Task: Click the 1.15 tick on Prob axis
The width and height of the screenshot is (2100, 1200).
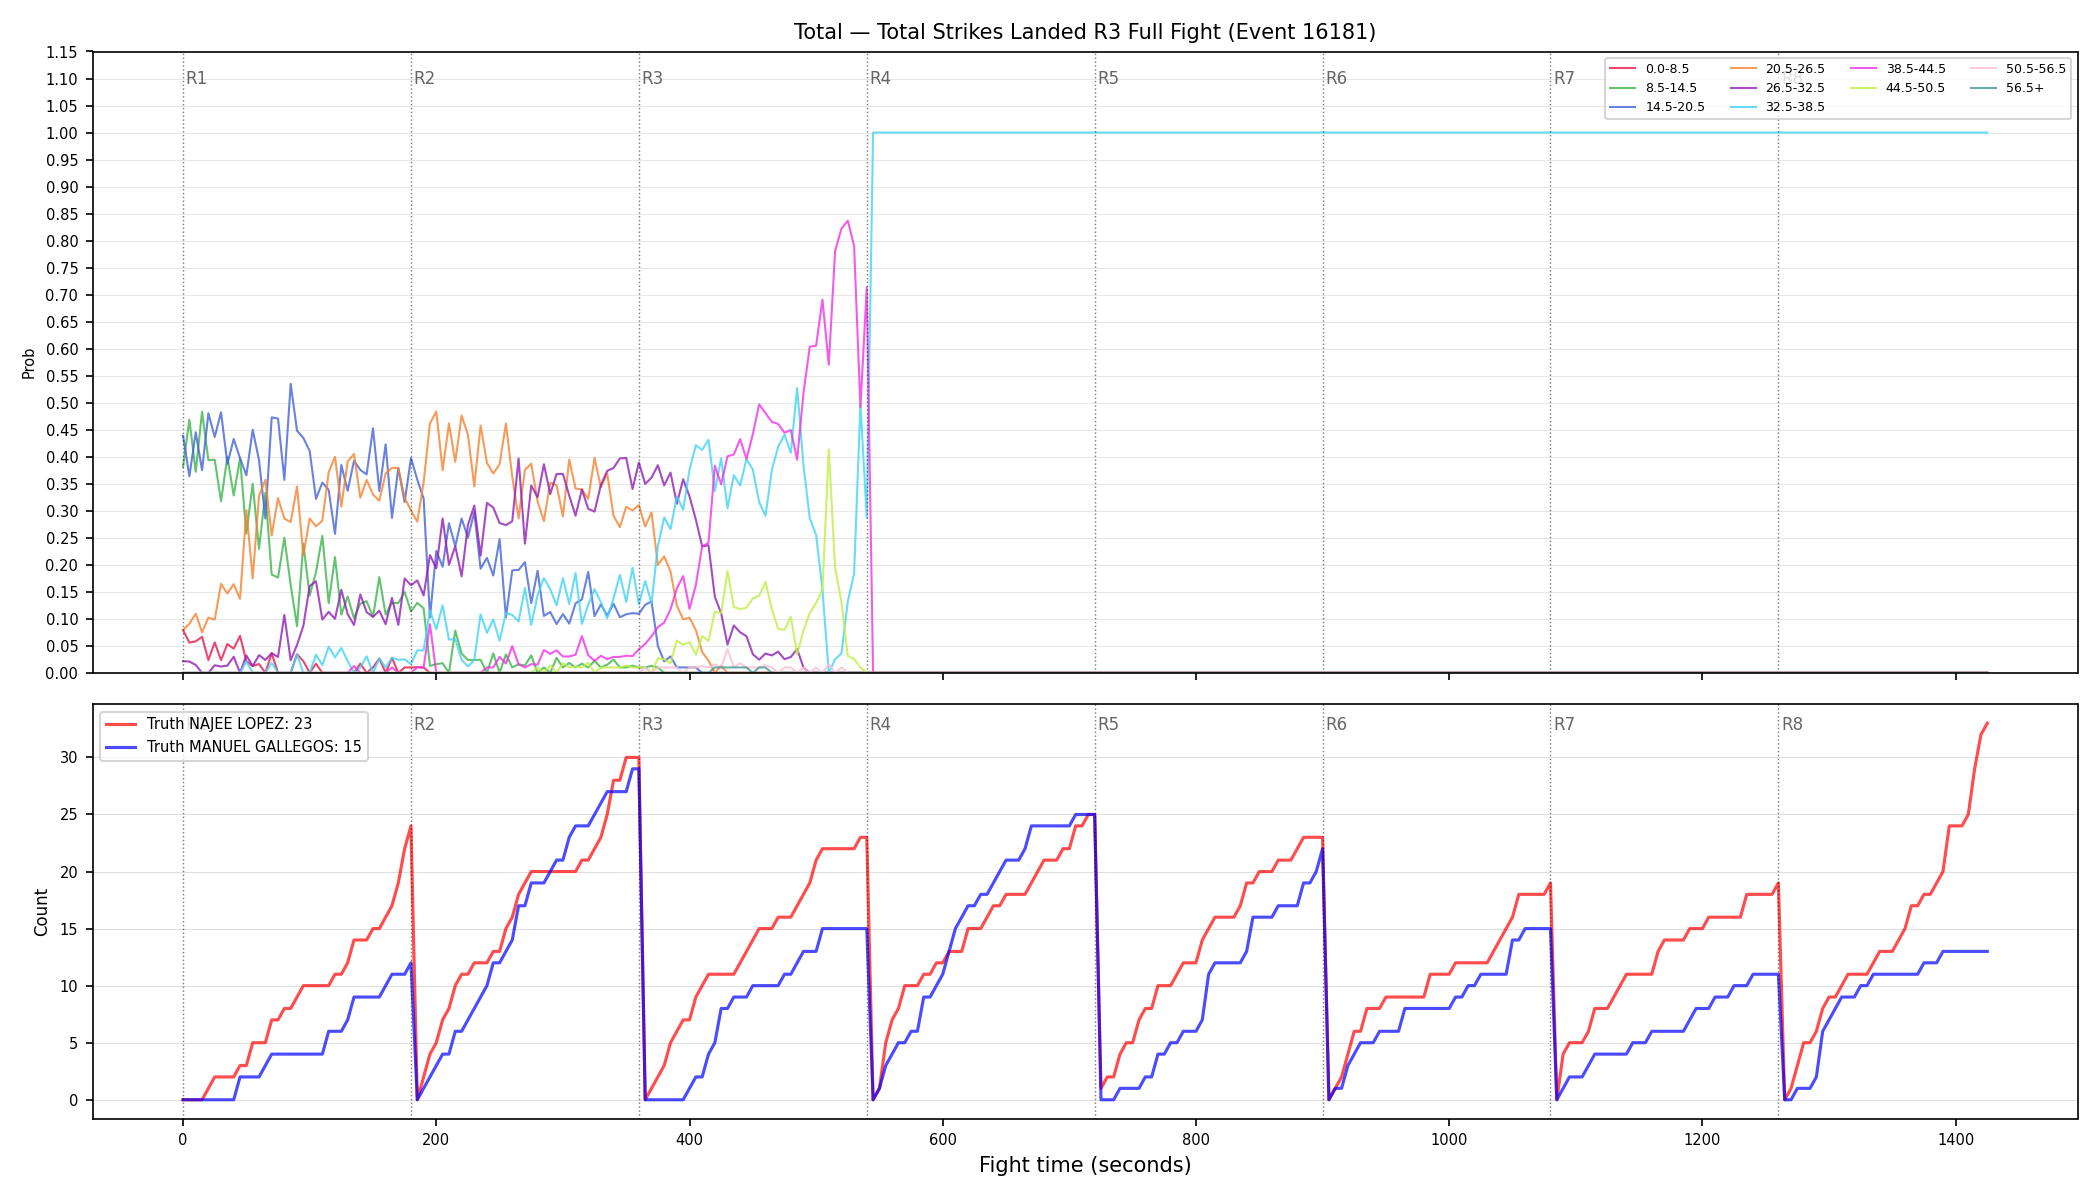Action: [62, 52]
